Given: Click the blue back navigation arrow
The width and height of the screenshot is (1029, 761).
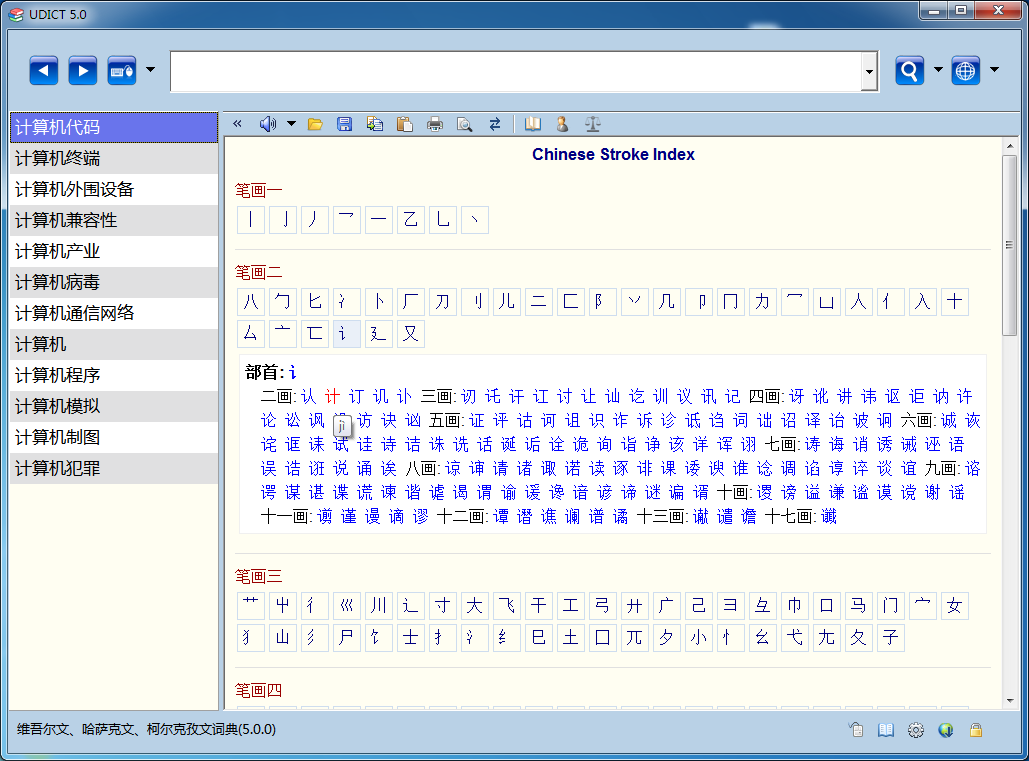Looking at the screenshot, I should [44, 71].
